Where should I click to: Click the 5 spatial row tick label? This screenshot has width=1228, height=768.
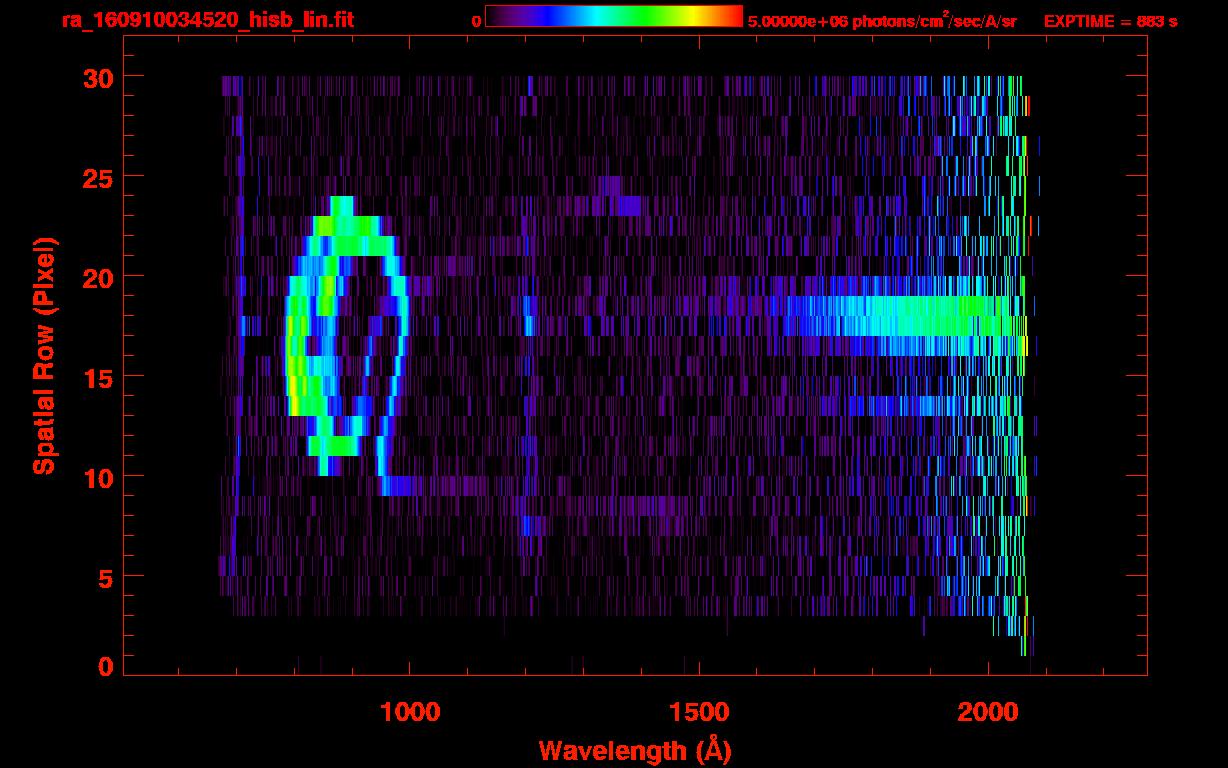tap(106, 577)
